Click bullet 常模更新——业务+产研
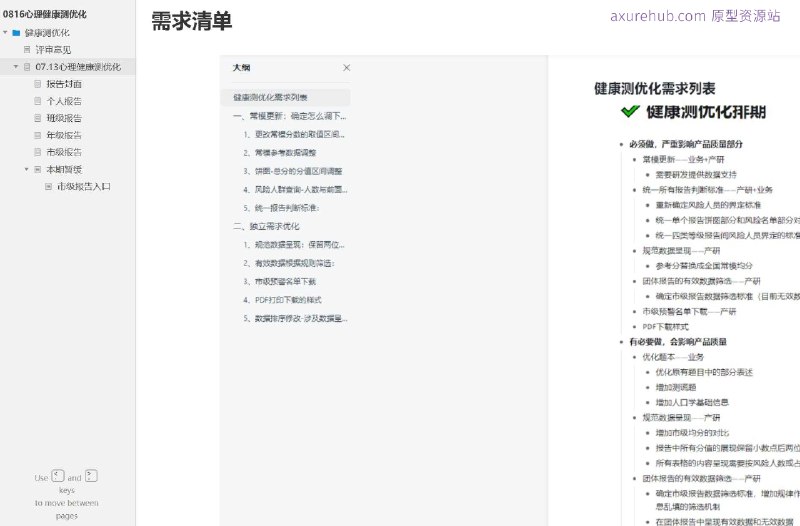 pos(683,159)
